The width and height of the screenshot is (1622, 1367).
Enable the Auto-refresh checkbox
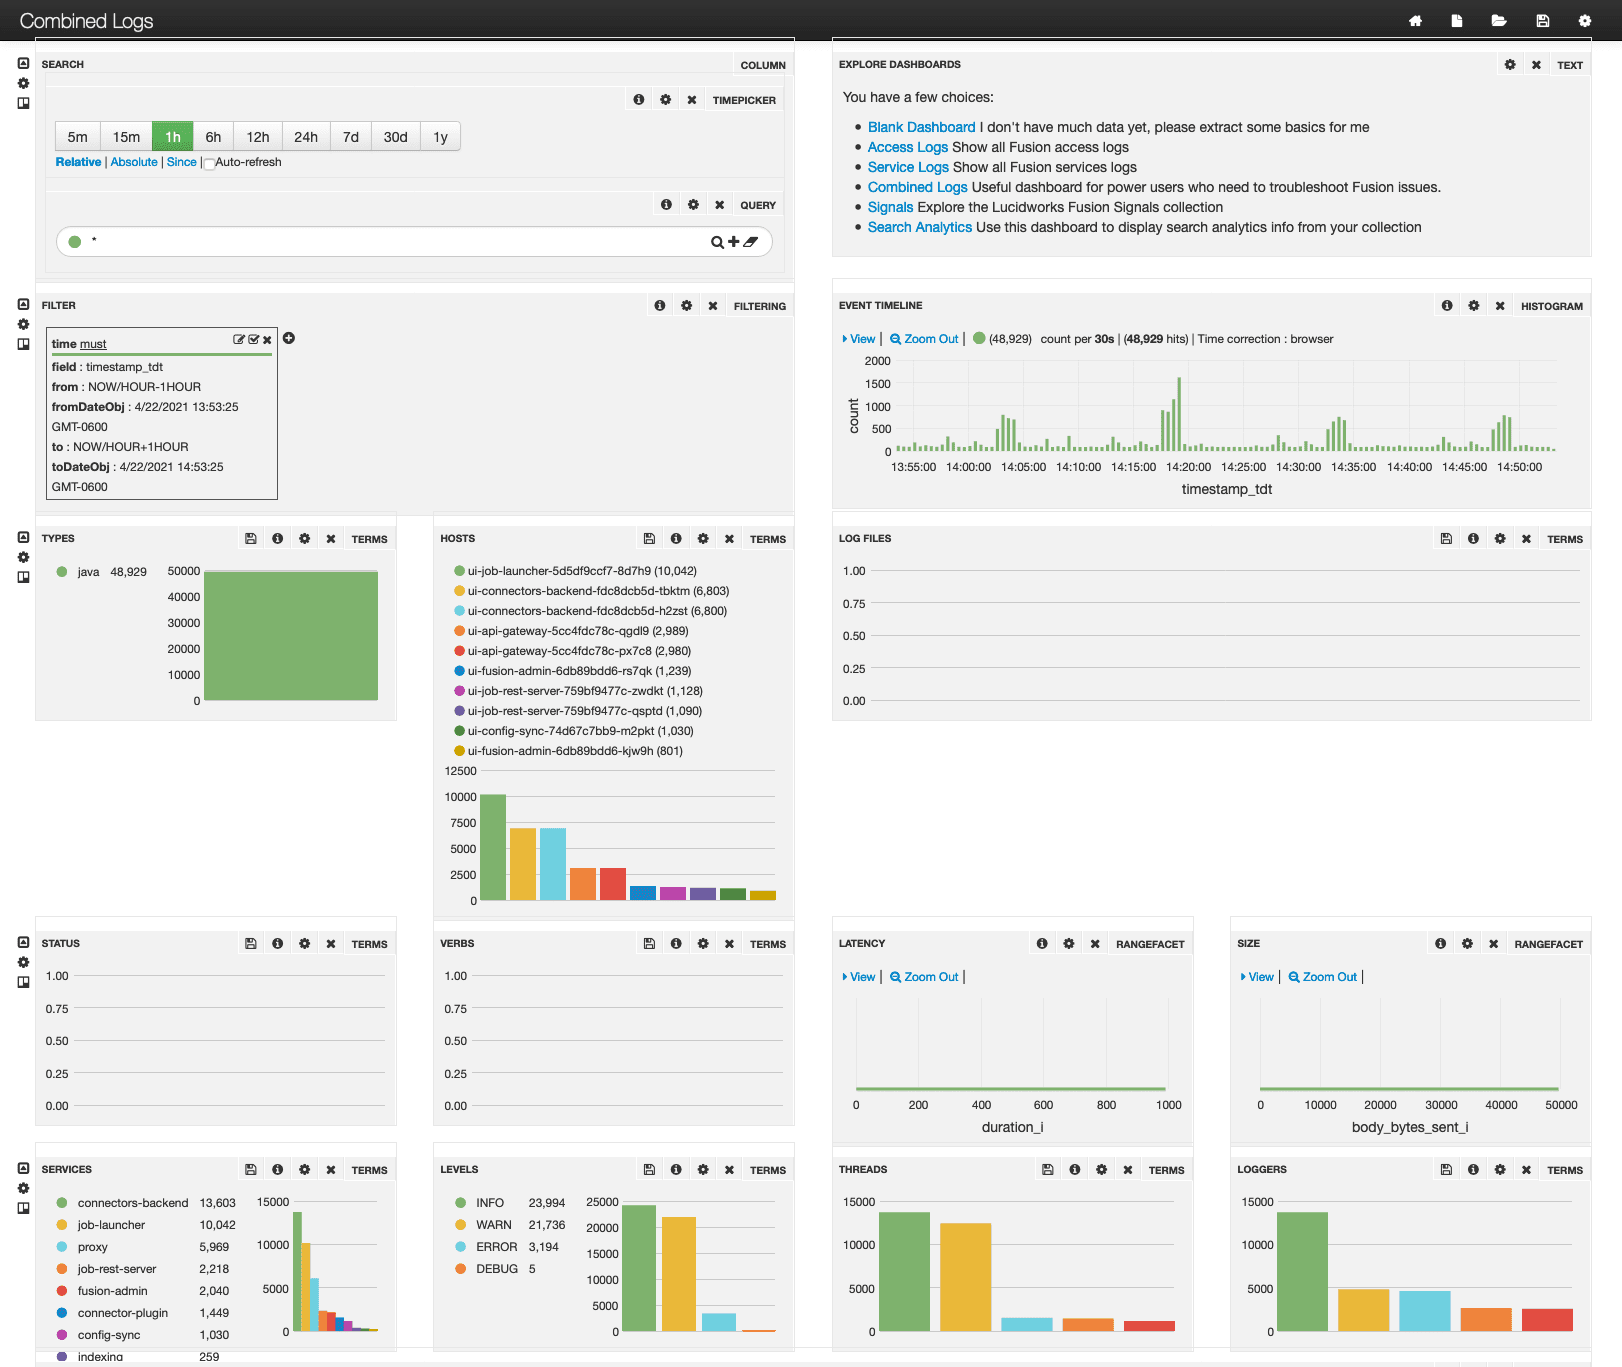(210, 163)
